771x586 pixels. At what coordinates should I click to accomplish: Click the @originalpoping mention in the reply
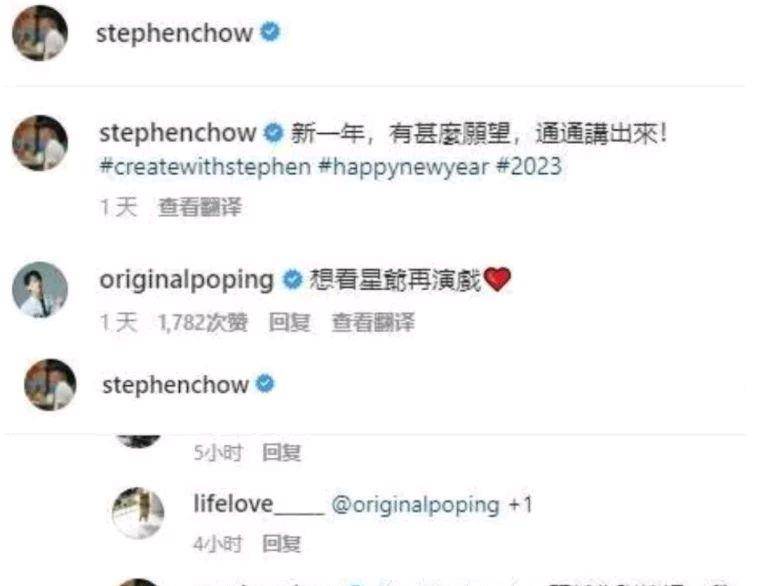coord(416,505)
